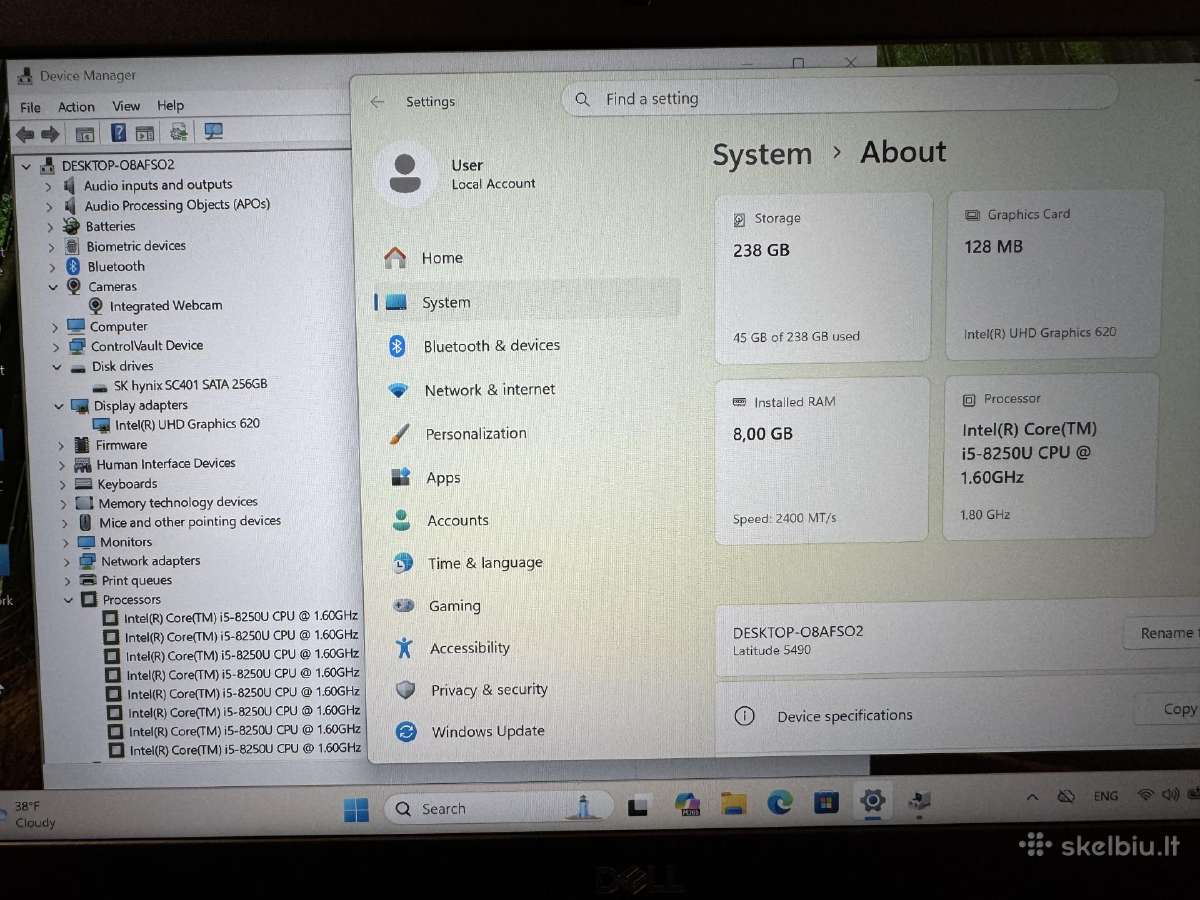Click the Processor info card
The width and height of the screenshot is (1200, 900).
pyautogui.click(x=1051, y=456)
